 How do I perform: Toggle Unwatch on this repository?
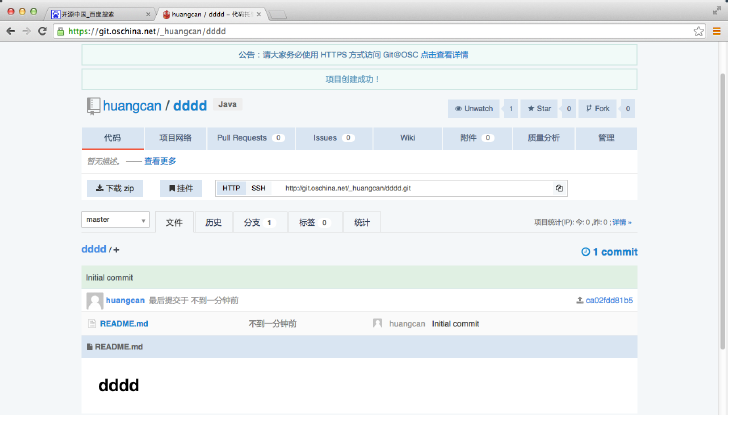coord(474,109)
